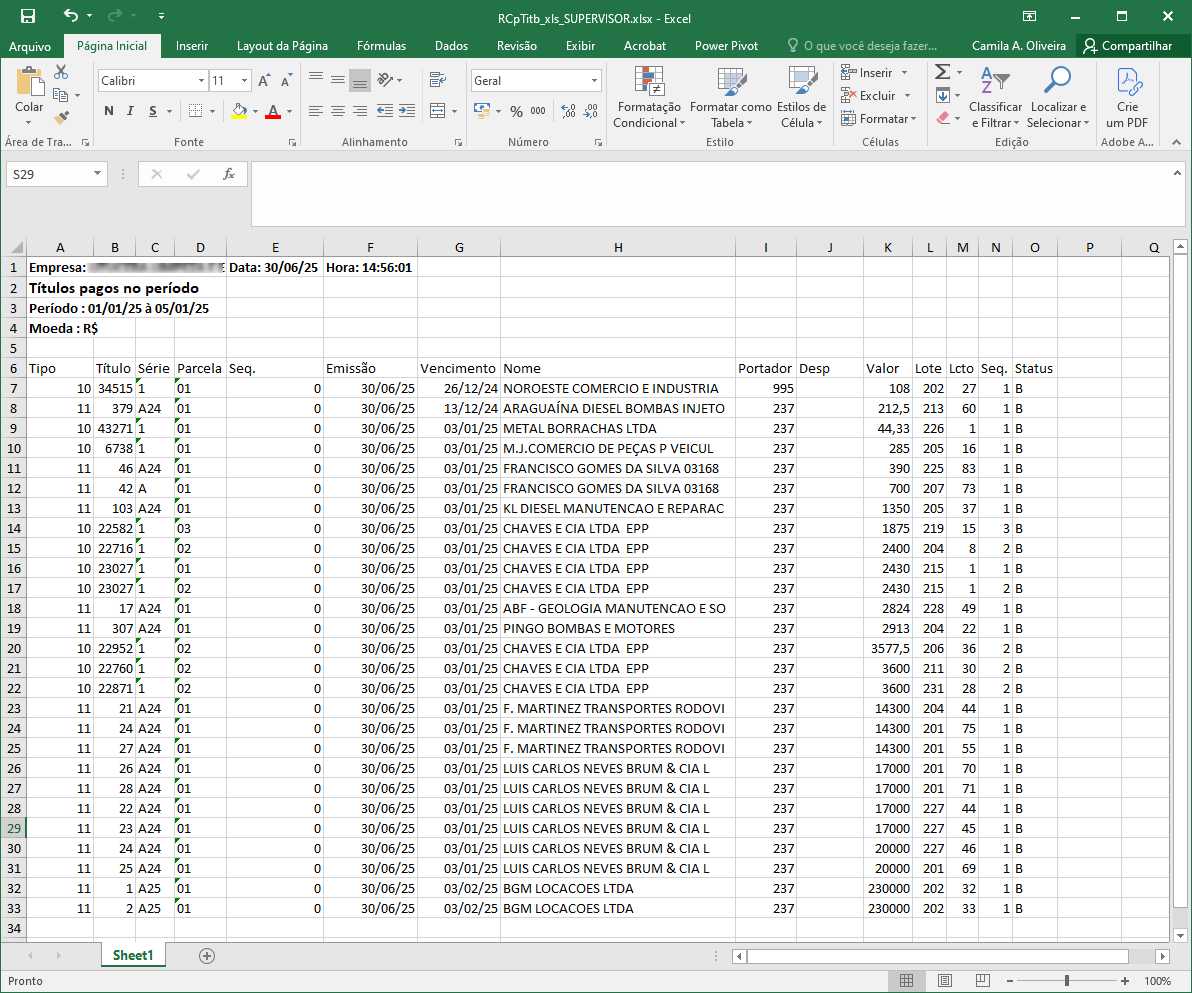The image size is (1192, 993).
Task: Click the accounting number format icon
Action: point(482,111)
